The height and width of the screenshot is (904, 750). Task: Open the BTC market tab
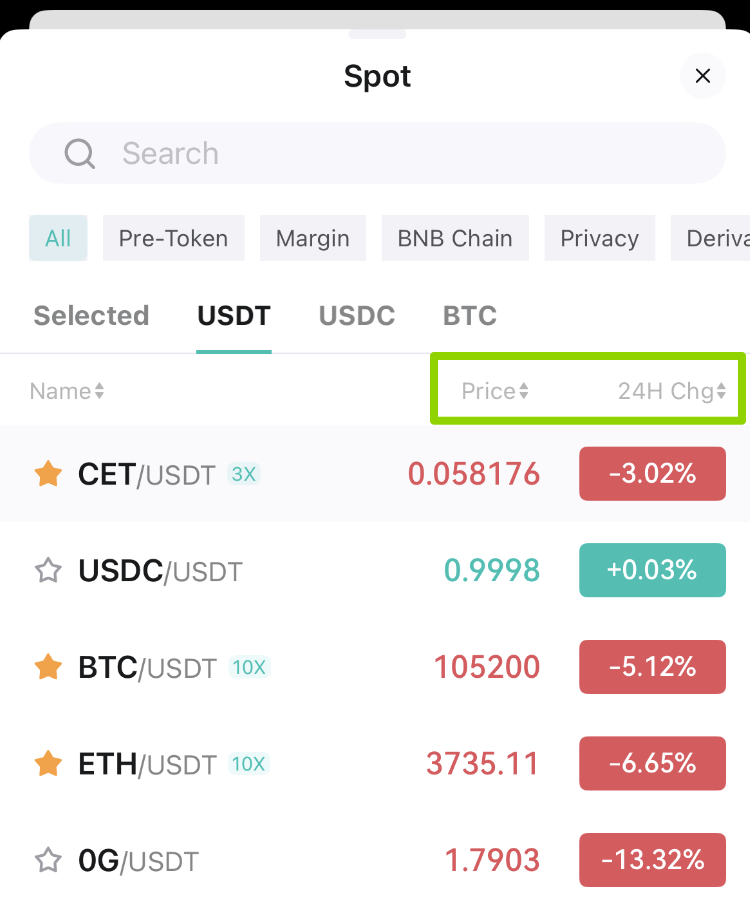(470, 315)
